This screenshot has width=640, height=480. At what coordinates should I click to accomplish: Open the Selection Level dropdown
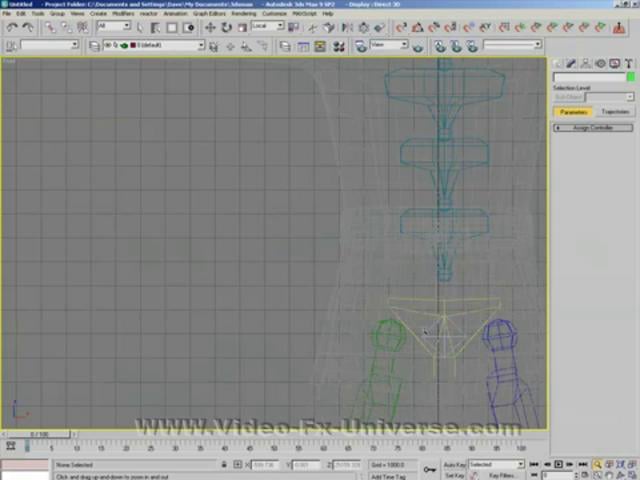point(609,97)
